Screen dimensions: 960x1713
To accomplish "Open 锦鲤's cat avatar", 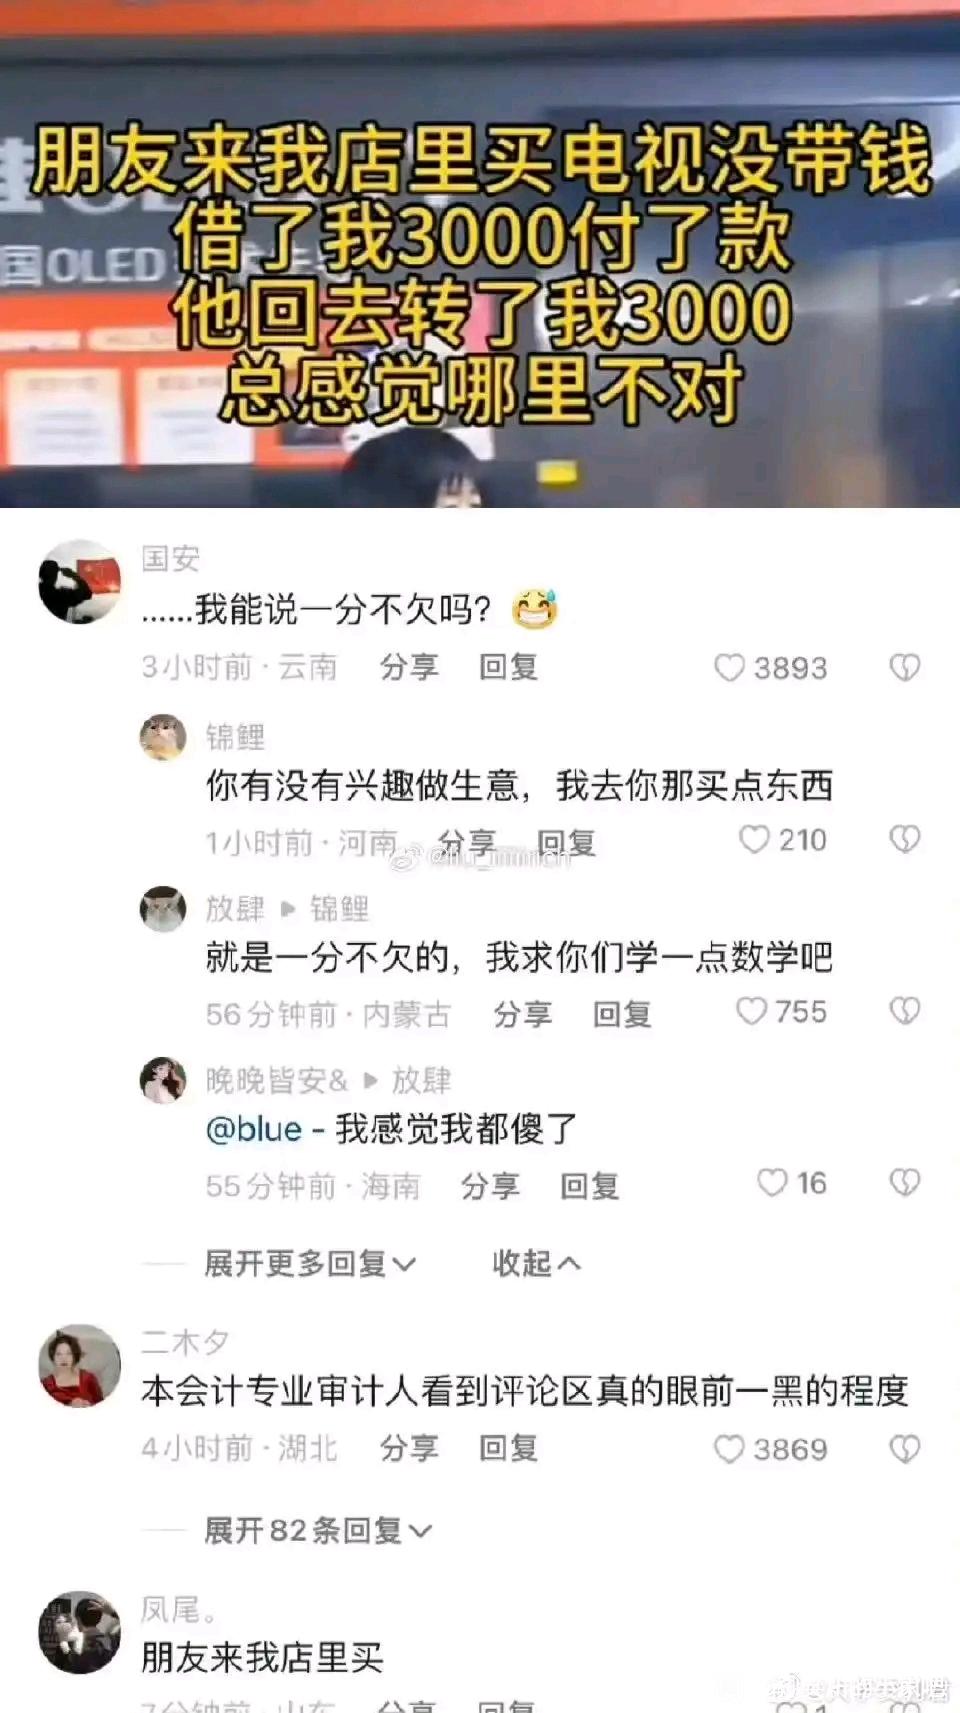I will 163,738.
